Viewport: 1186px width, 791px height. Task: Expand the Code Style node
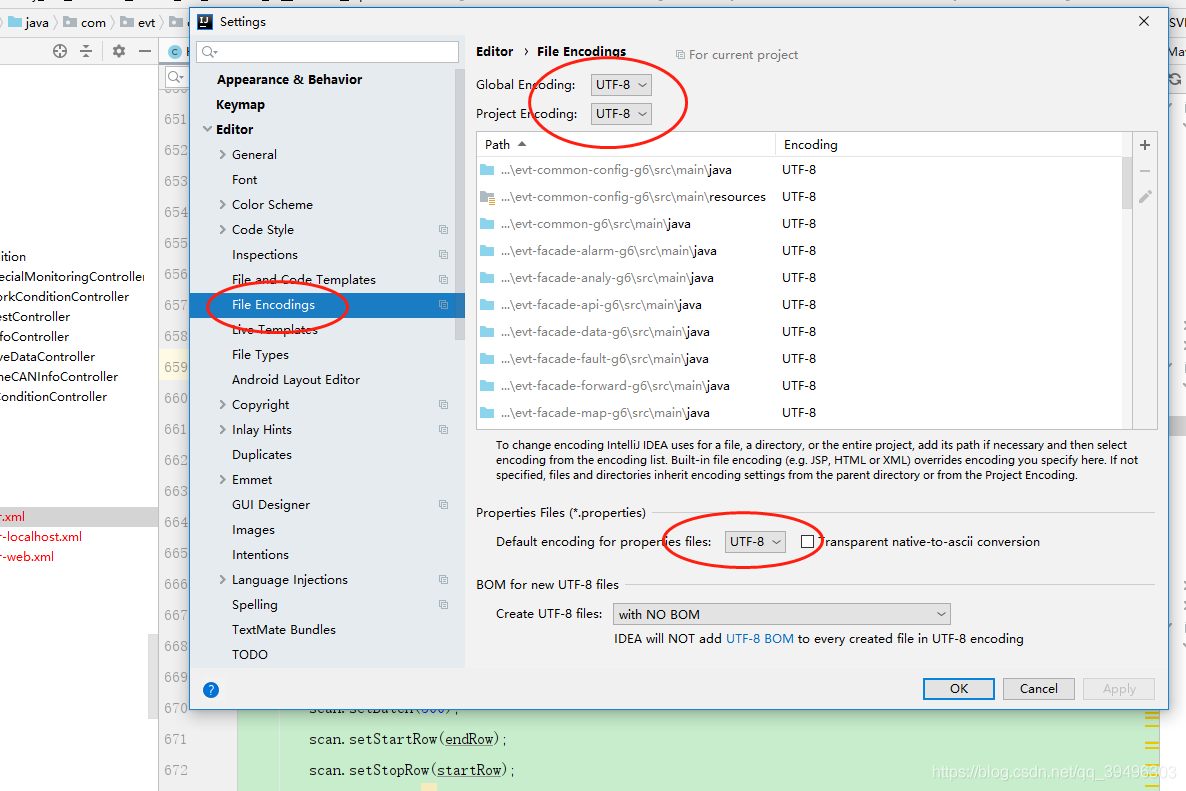point(222,229)
